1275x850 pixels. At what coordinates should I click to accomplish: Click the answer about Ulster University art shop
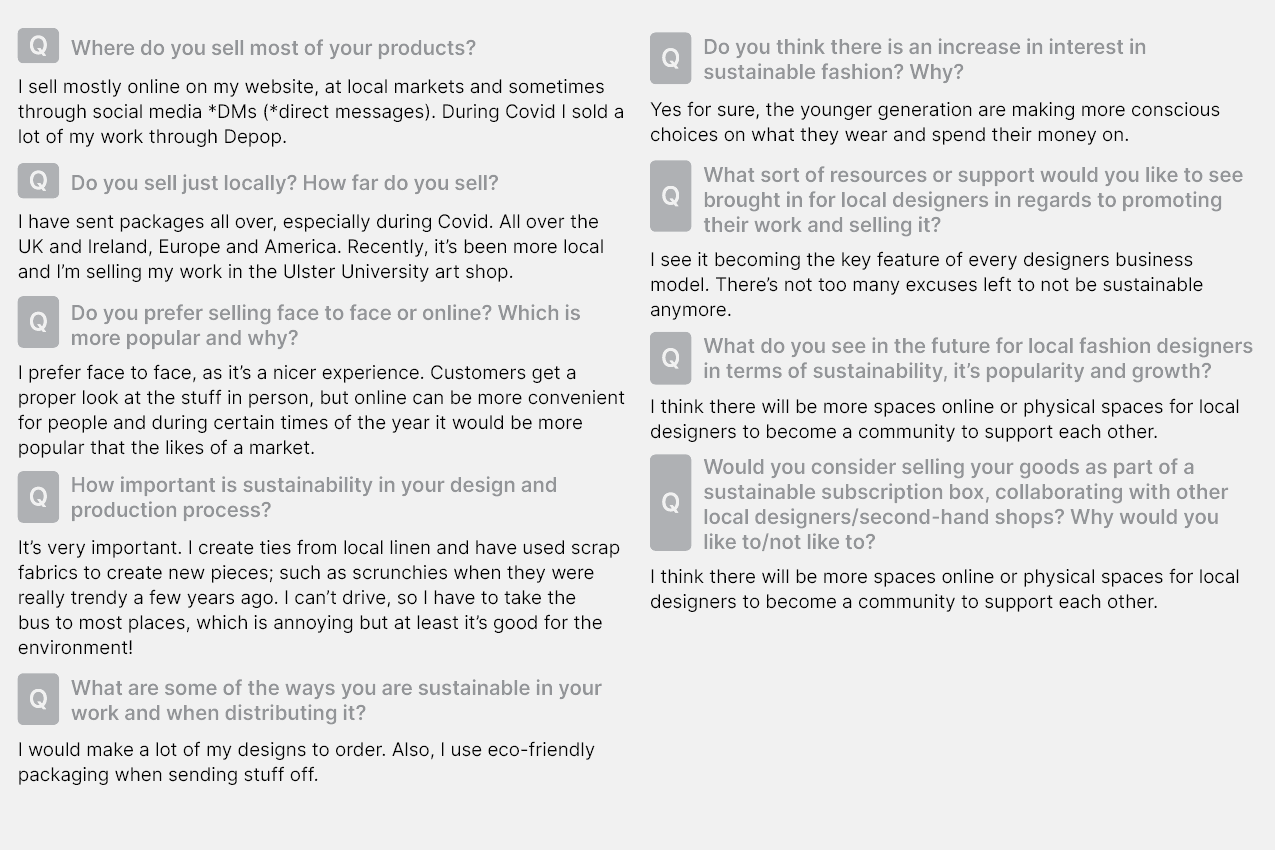click(310, 246)
